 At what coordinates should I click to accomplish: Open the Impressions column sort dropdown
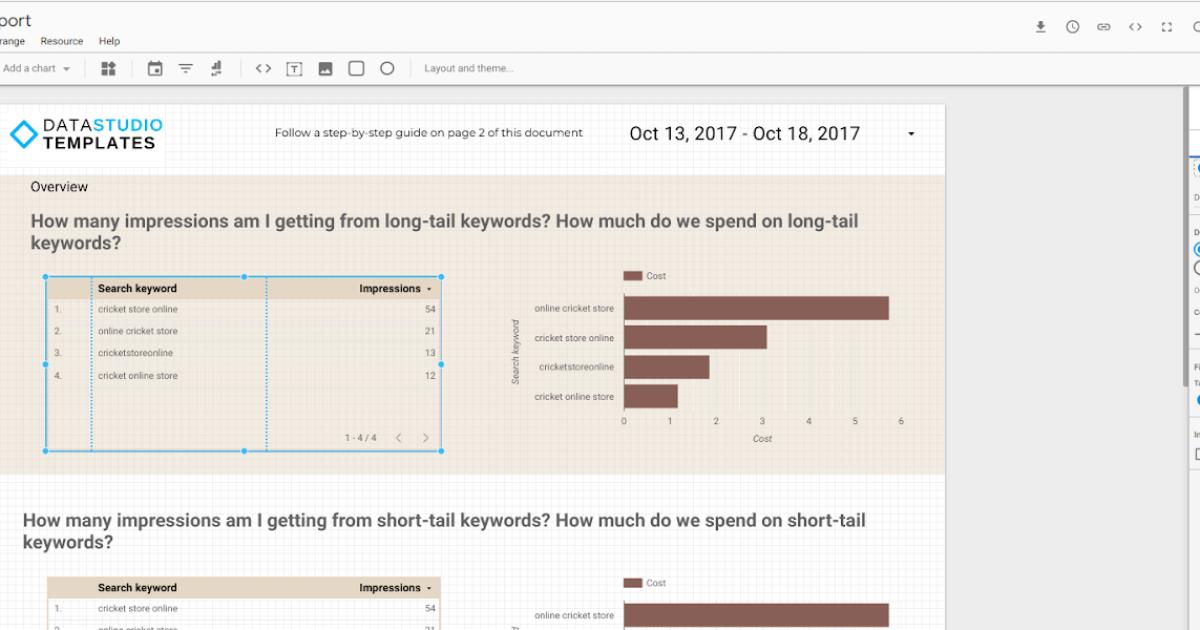tap(428, 288)
